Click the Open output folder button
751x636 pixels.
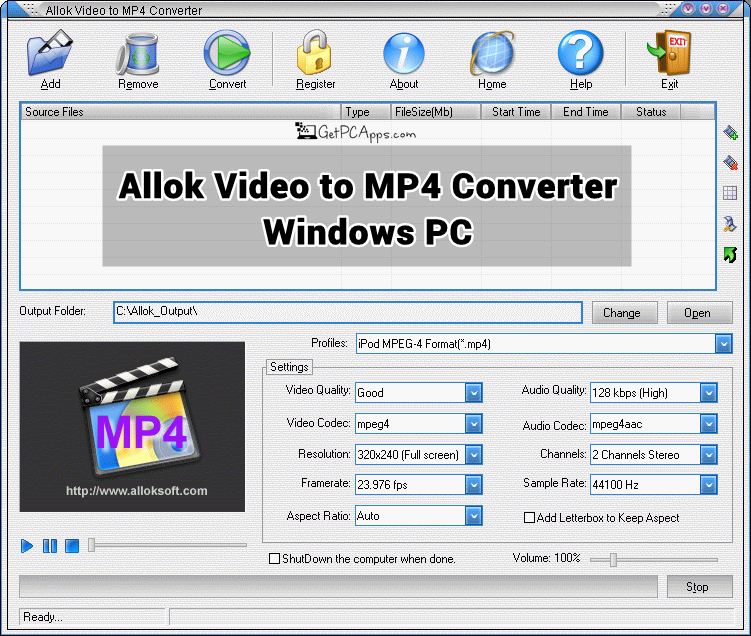(699, 313)
